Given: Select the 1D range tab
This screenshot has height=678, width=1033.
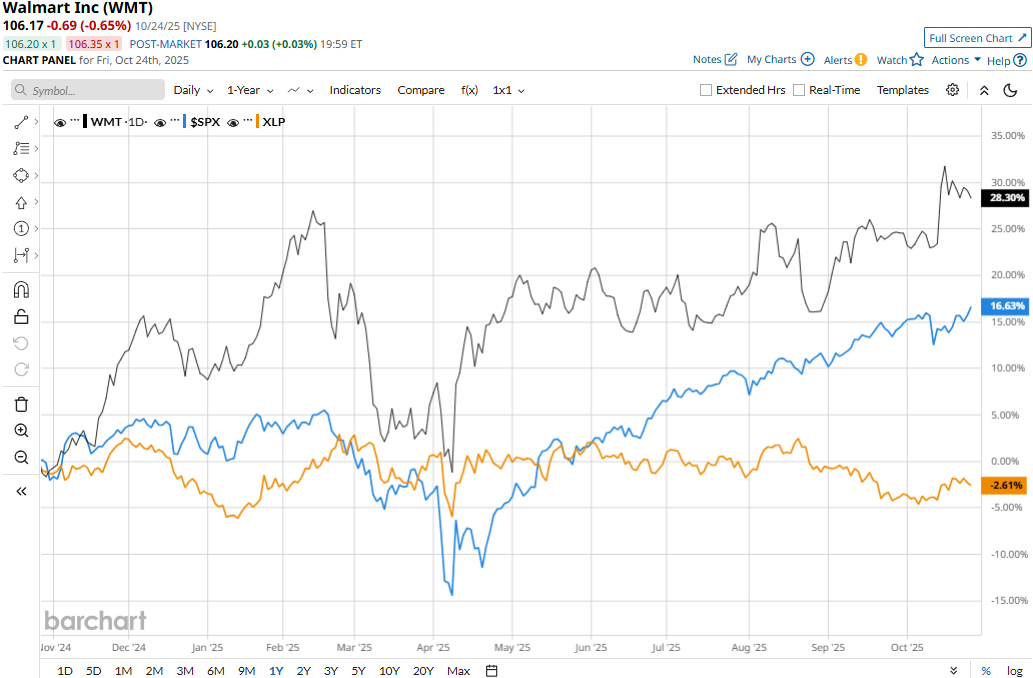Looking at the screenshot, I should (x=65, y=671).
